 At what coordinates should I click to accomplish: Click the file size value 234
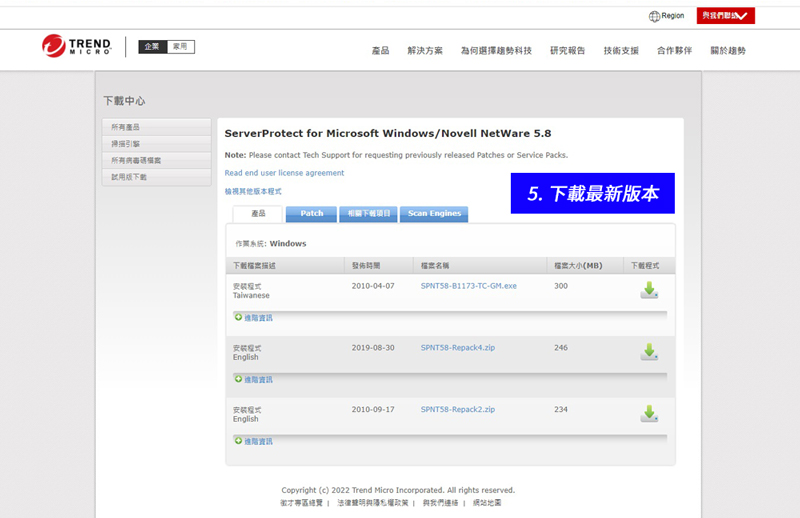(x=561, y=409)
